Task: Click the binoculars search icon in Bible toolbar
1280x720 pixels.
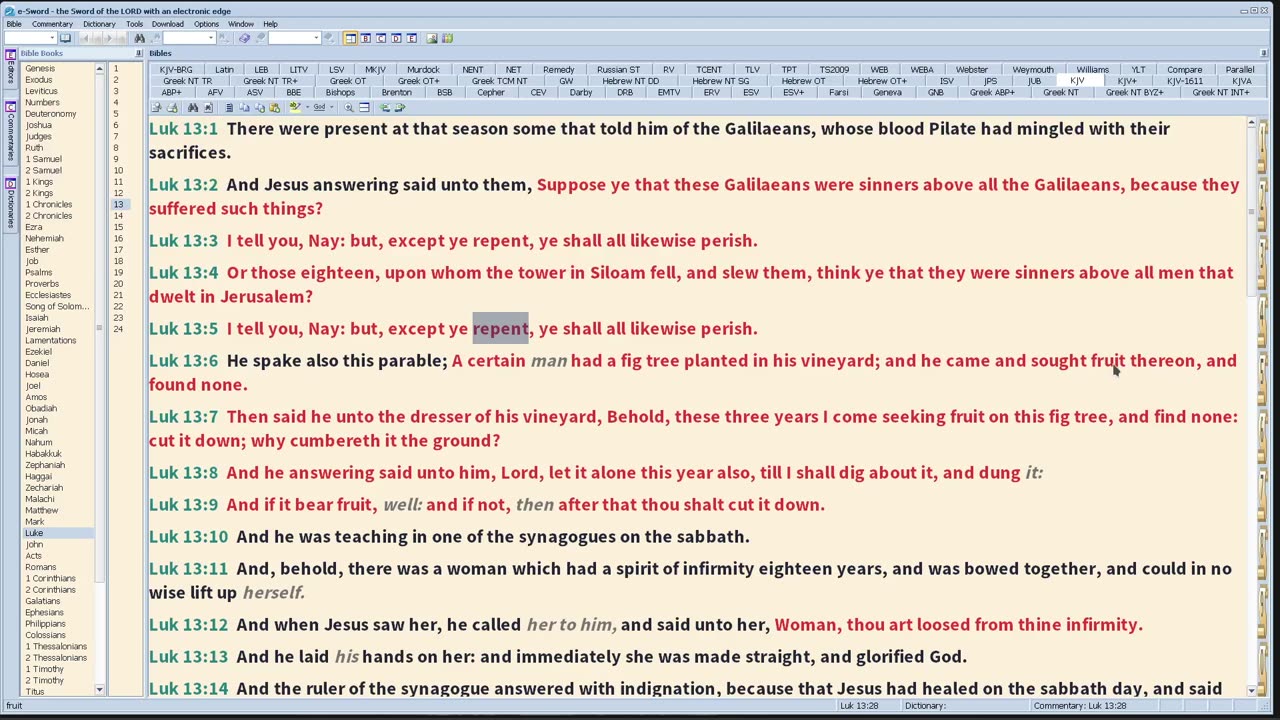Action: (193, 107)
